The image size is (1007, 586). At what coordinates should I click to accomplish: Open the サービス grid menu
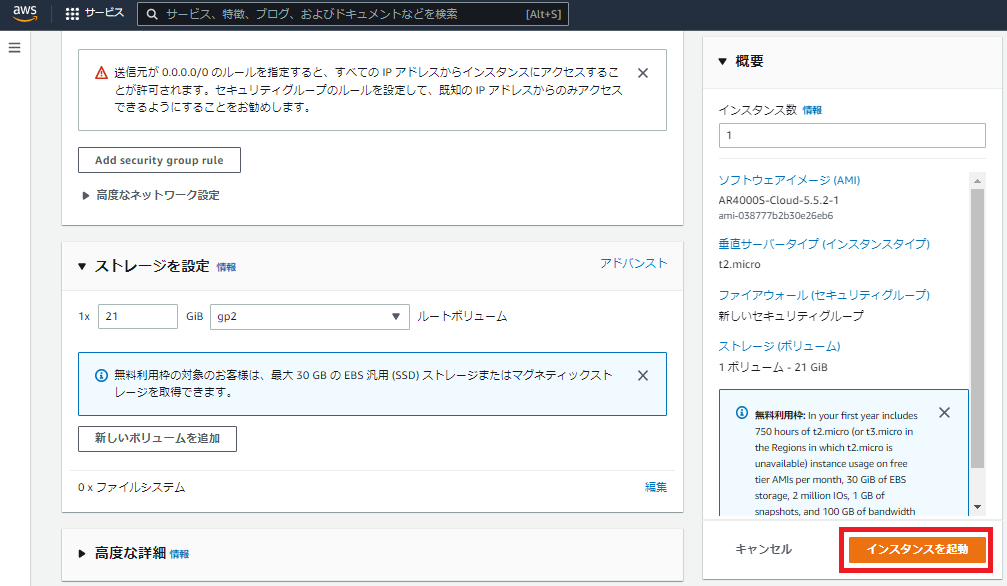pyautogui.click(x=94, y=14)
